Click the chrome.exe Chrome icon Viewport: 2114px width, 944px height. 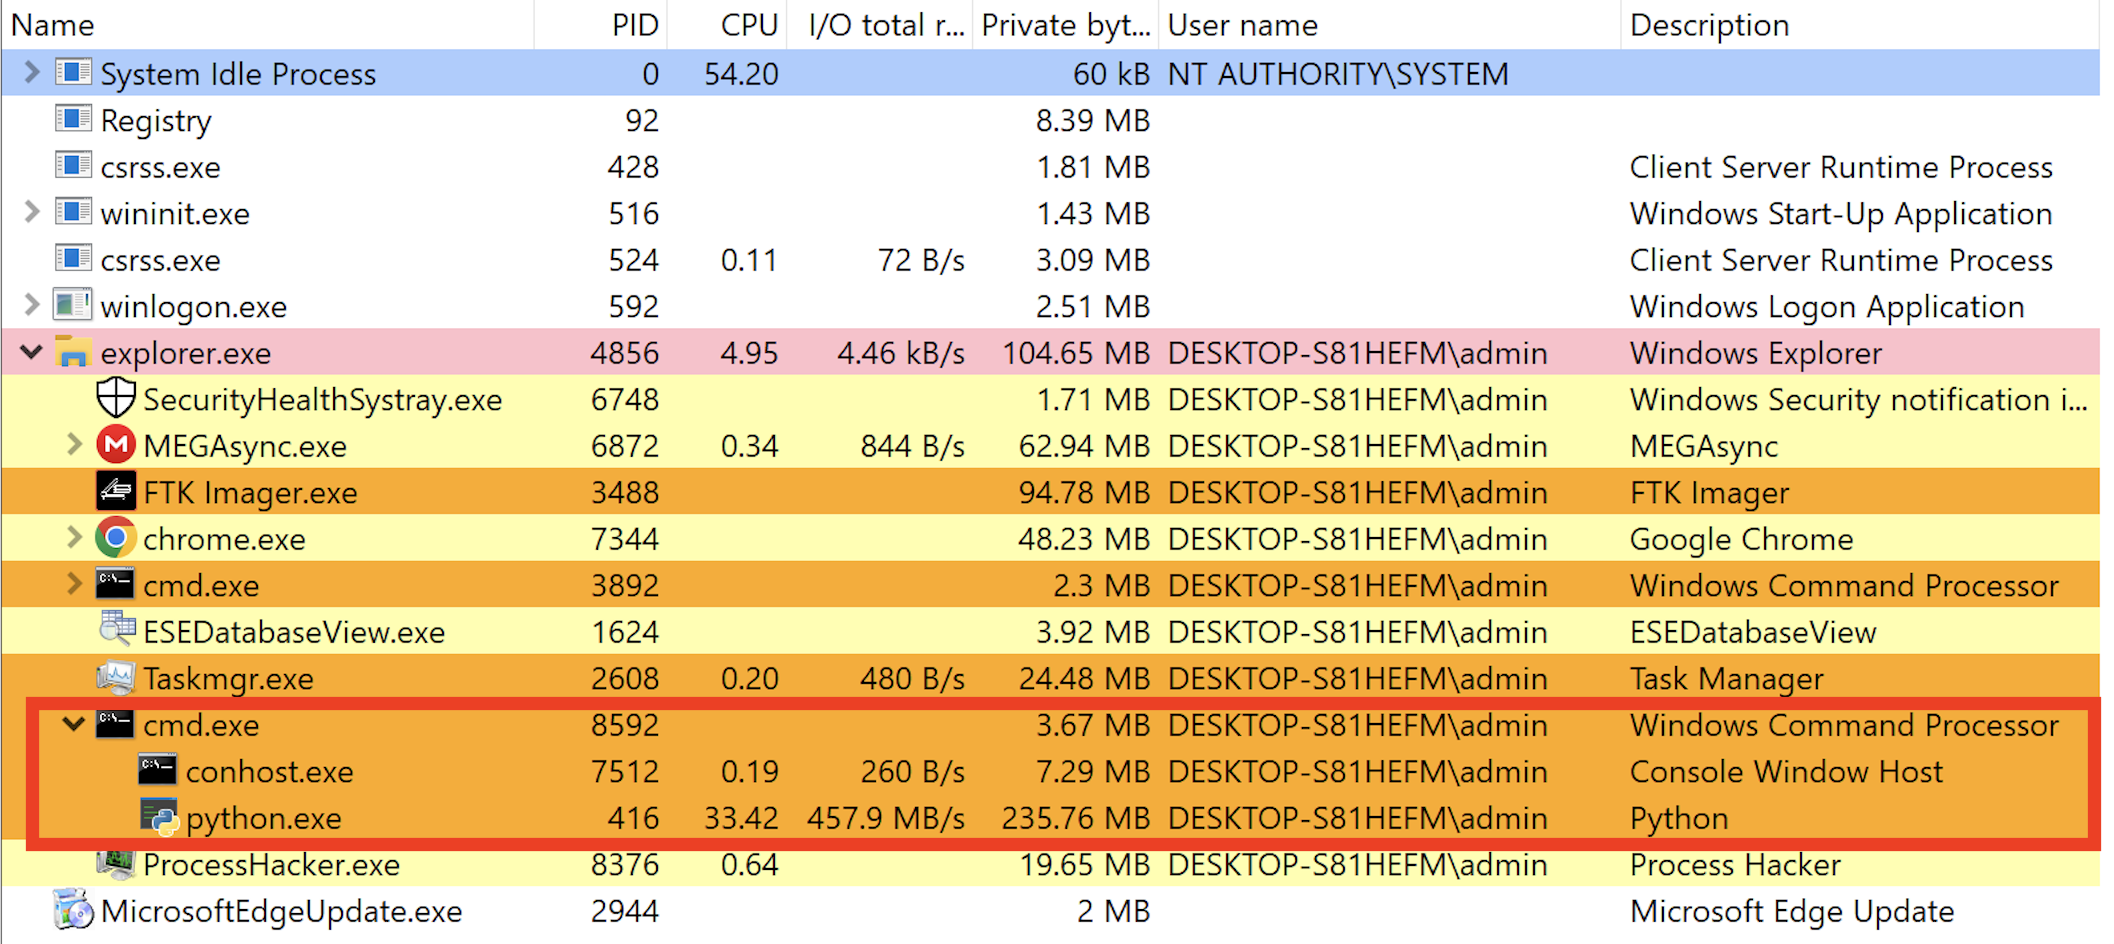pos(116,538)
